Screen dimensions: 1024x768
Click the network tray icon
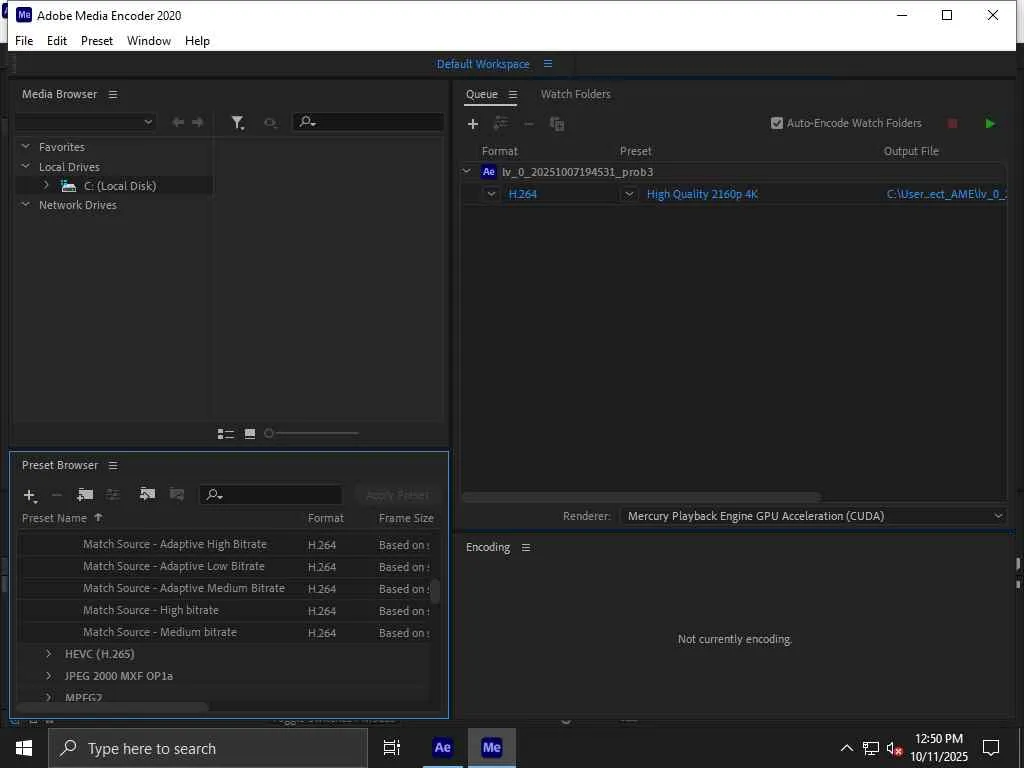coord(871,748)
